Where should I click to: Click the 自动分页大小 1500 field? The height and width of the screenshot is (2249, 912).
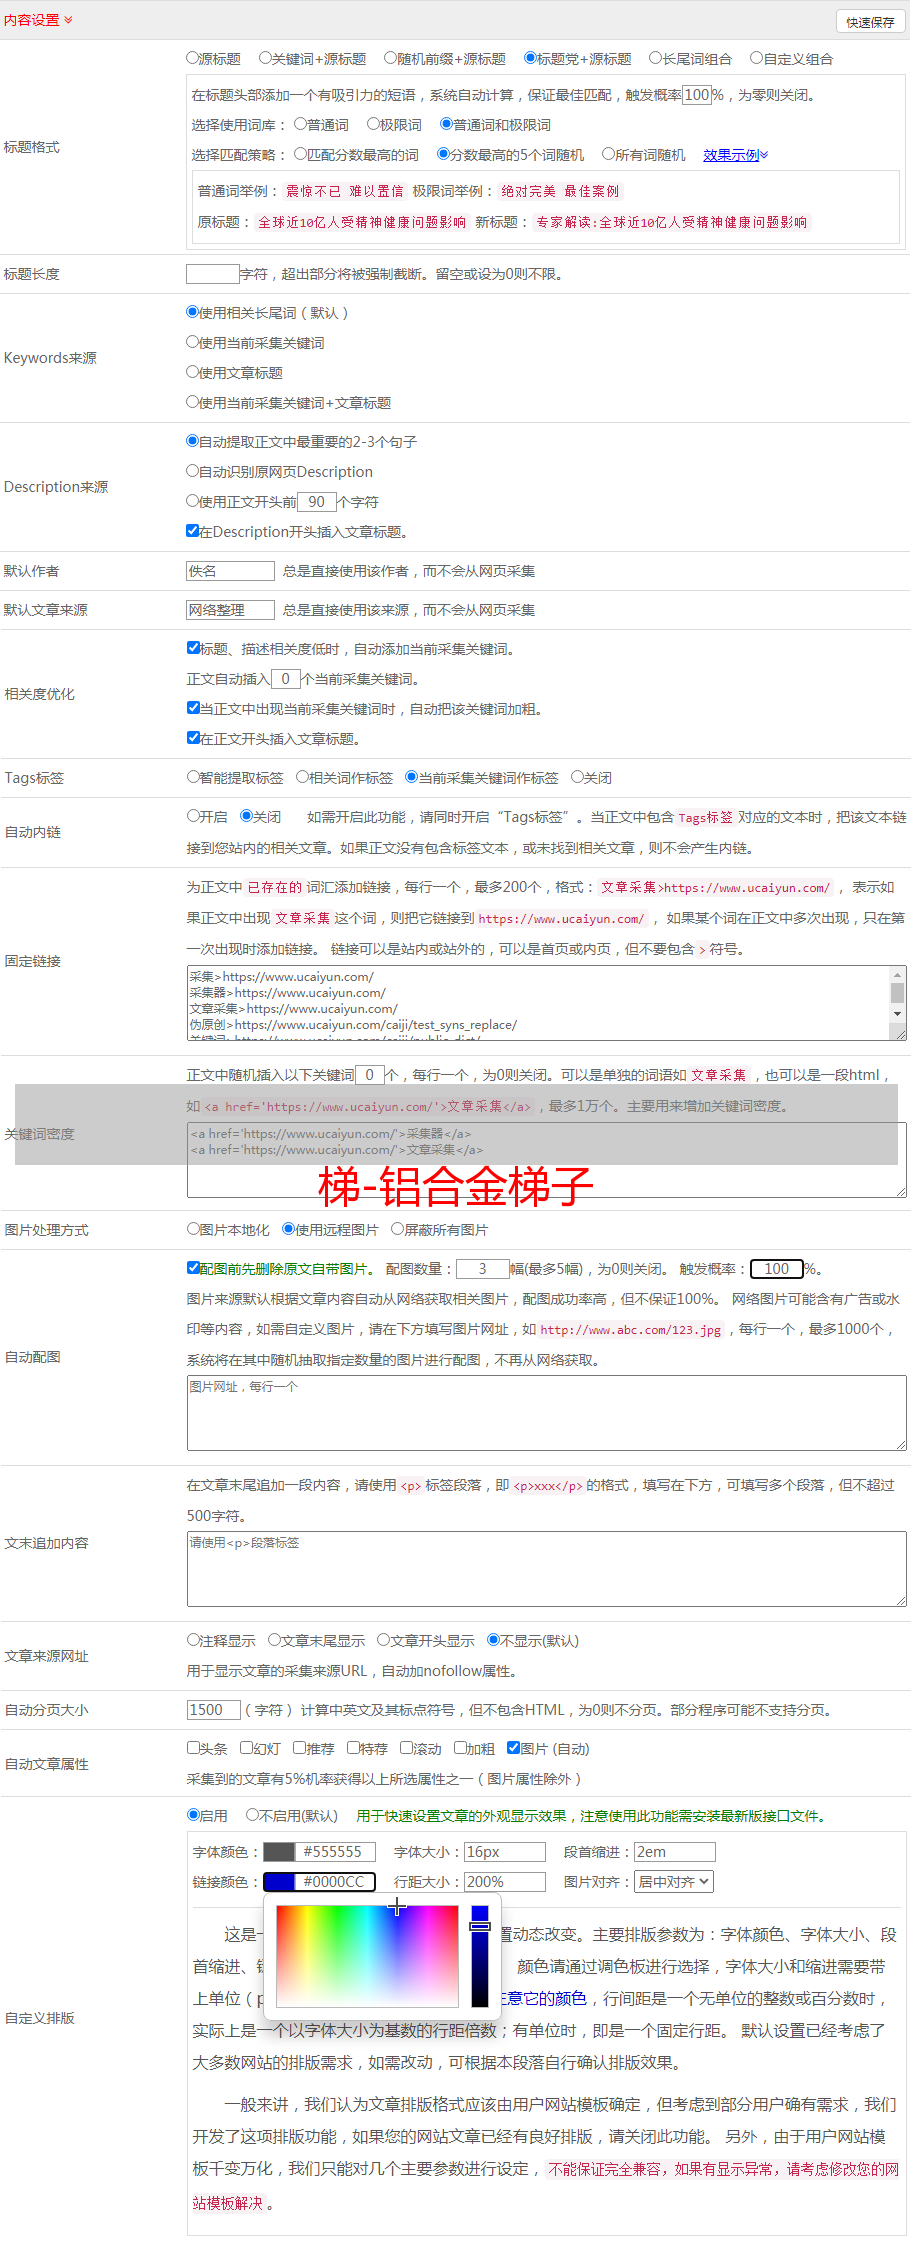tap(213, 1710)
